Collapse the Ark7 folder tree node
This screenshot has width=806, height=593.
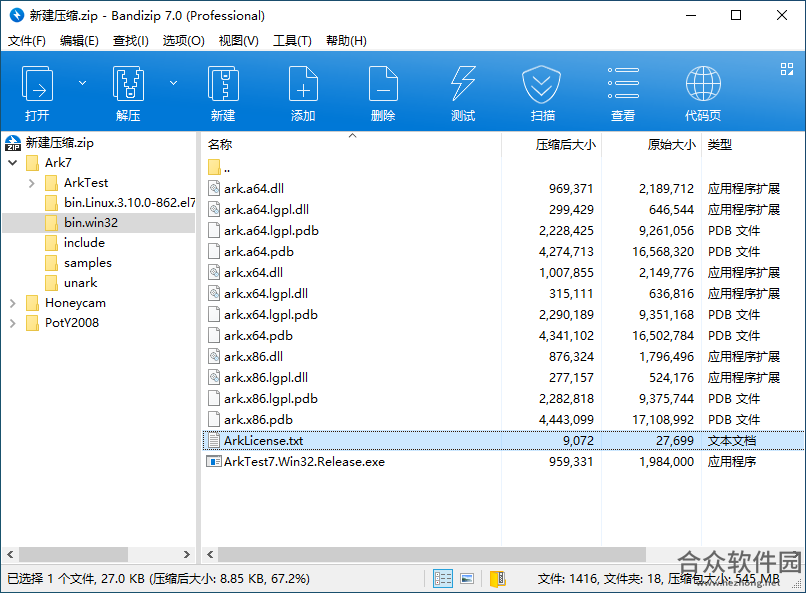pyautogui.click(x=13, y=163)
